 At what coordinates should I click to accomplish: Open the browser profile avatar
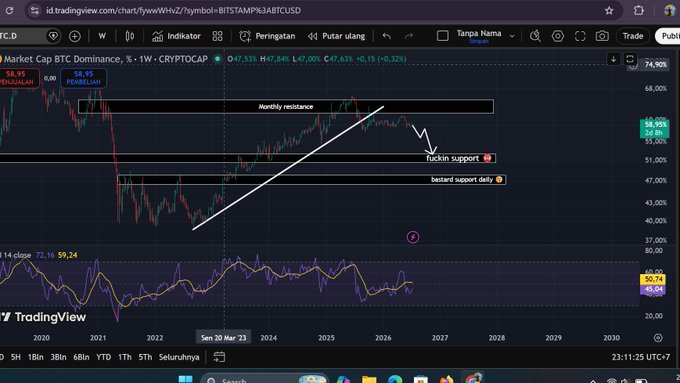coord(670,10)
